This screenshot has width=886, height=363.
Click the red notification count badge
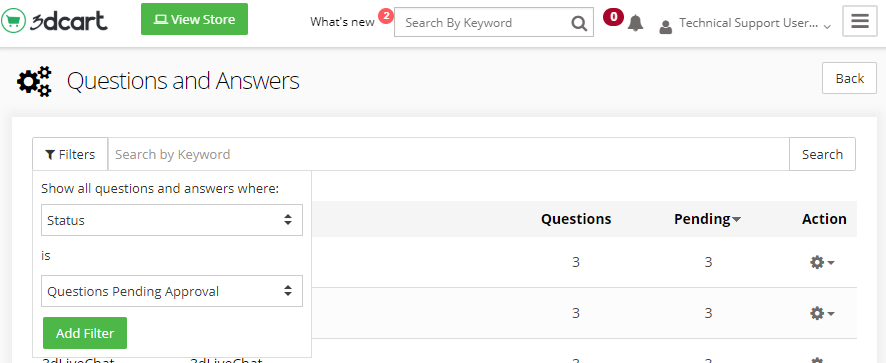(x=613, y=17)
